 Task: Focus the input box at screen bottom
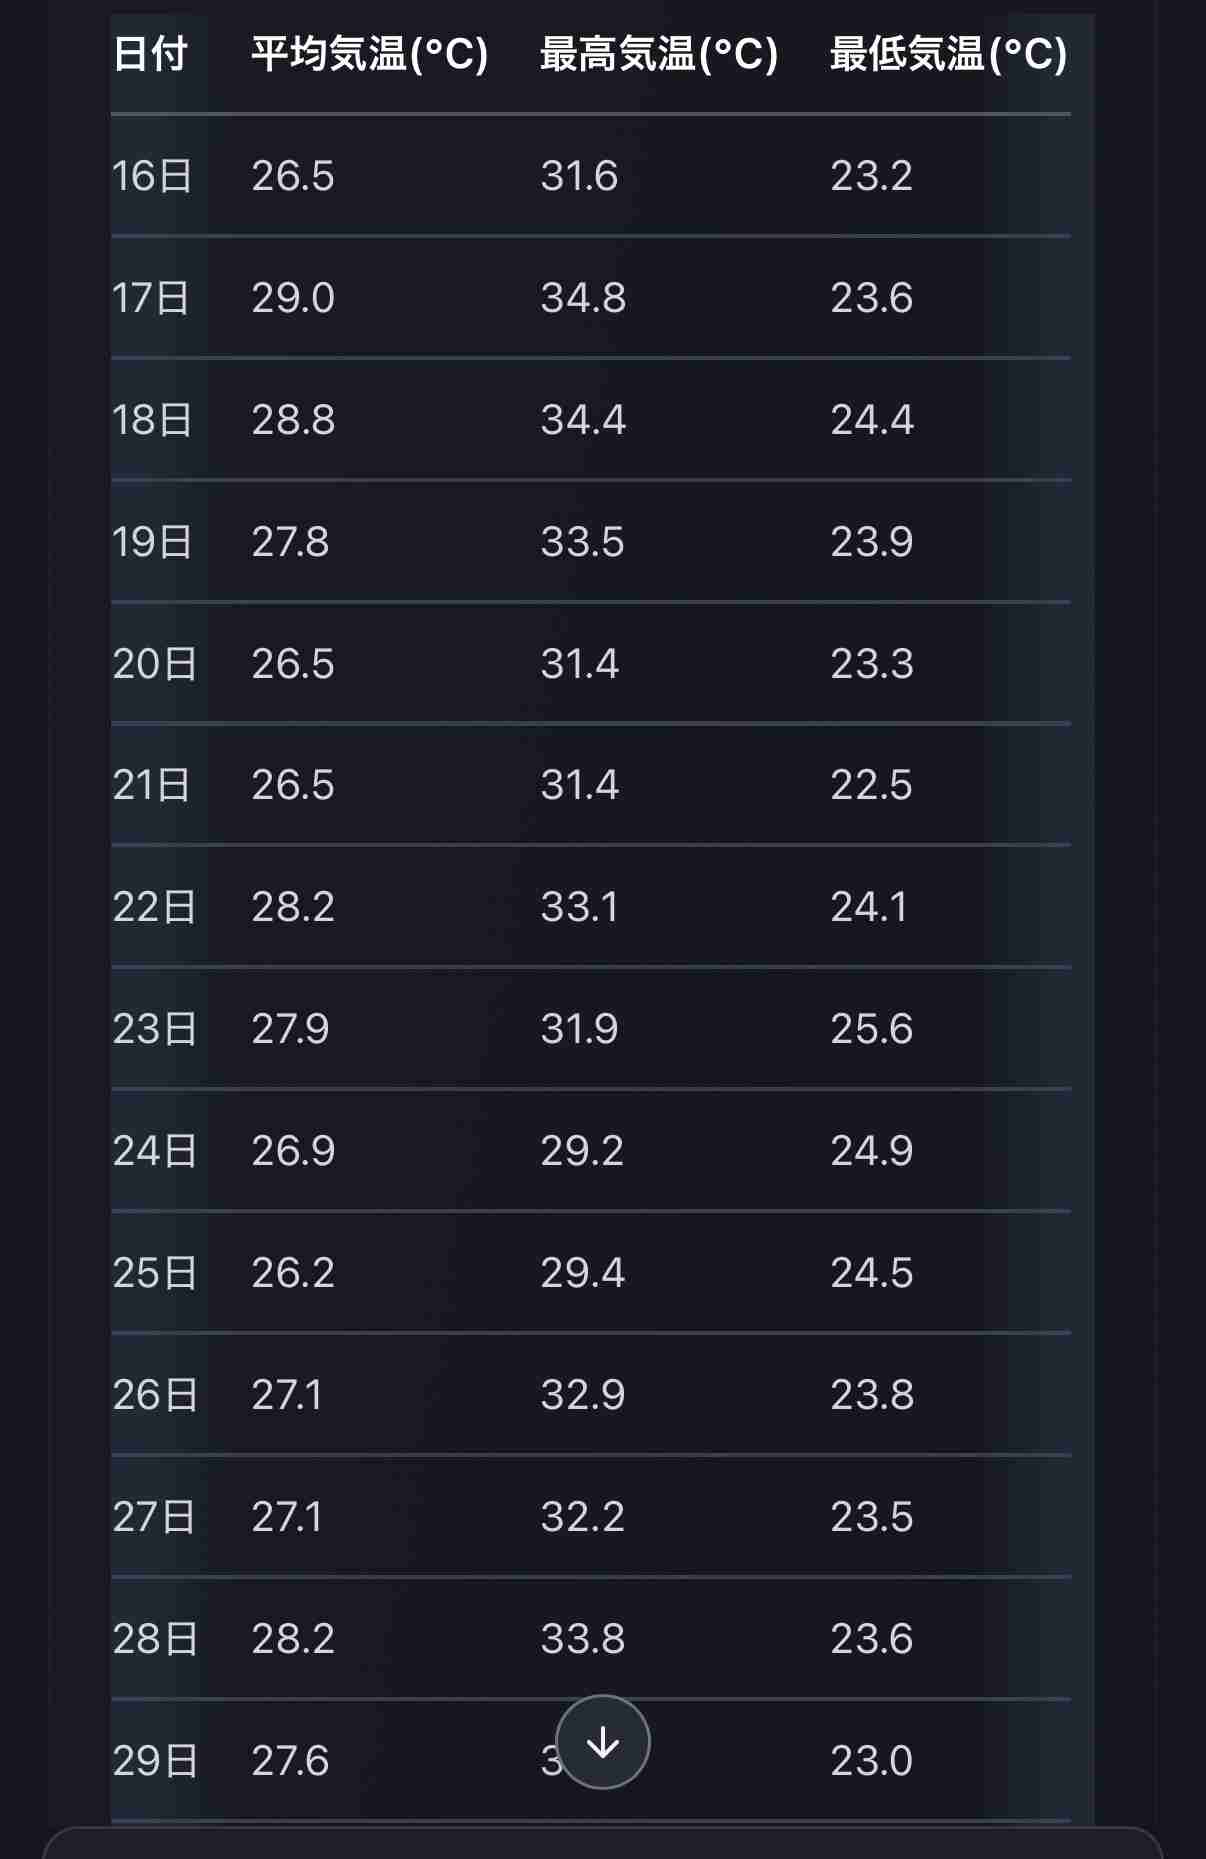point(603,1844)
